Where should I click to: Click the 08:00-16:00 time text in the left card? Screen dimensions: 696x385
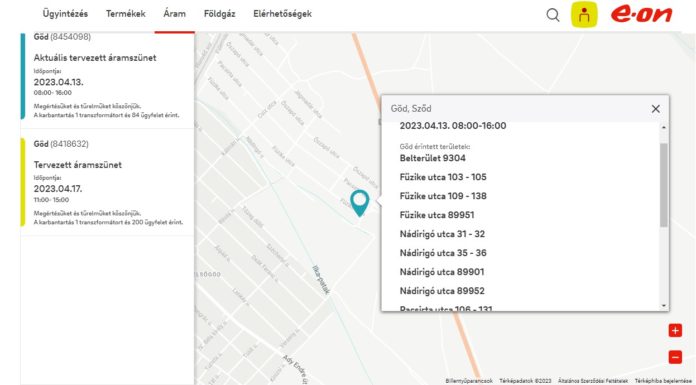coord(52,93)
